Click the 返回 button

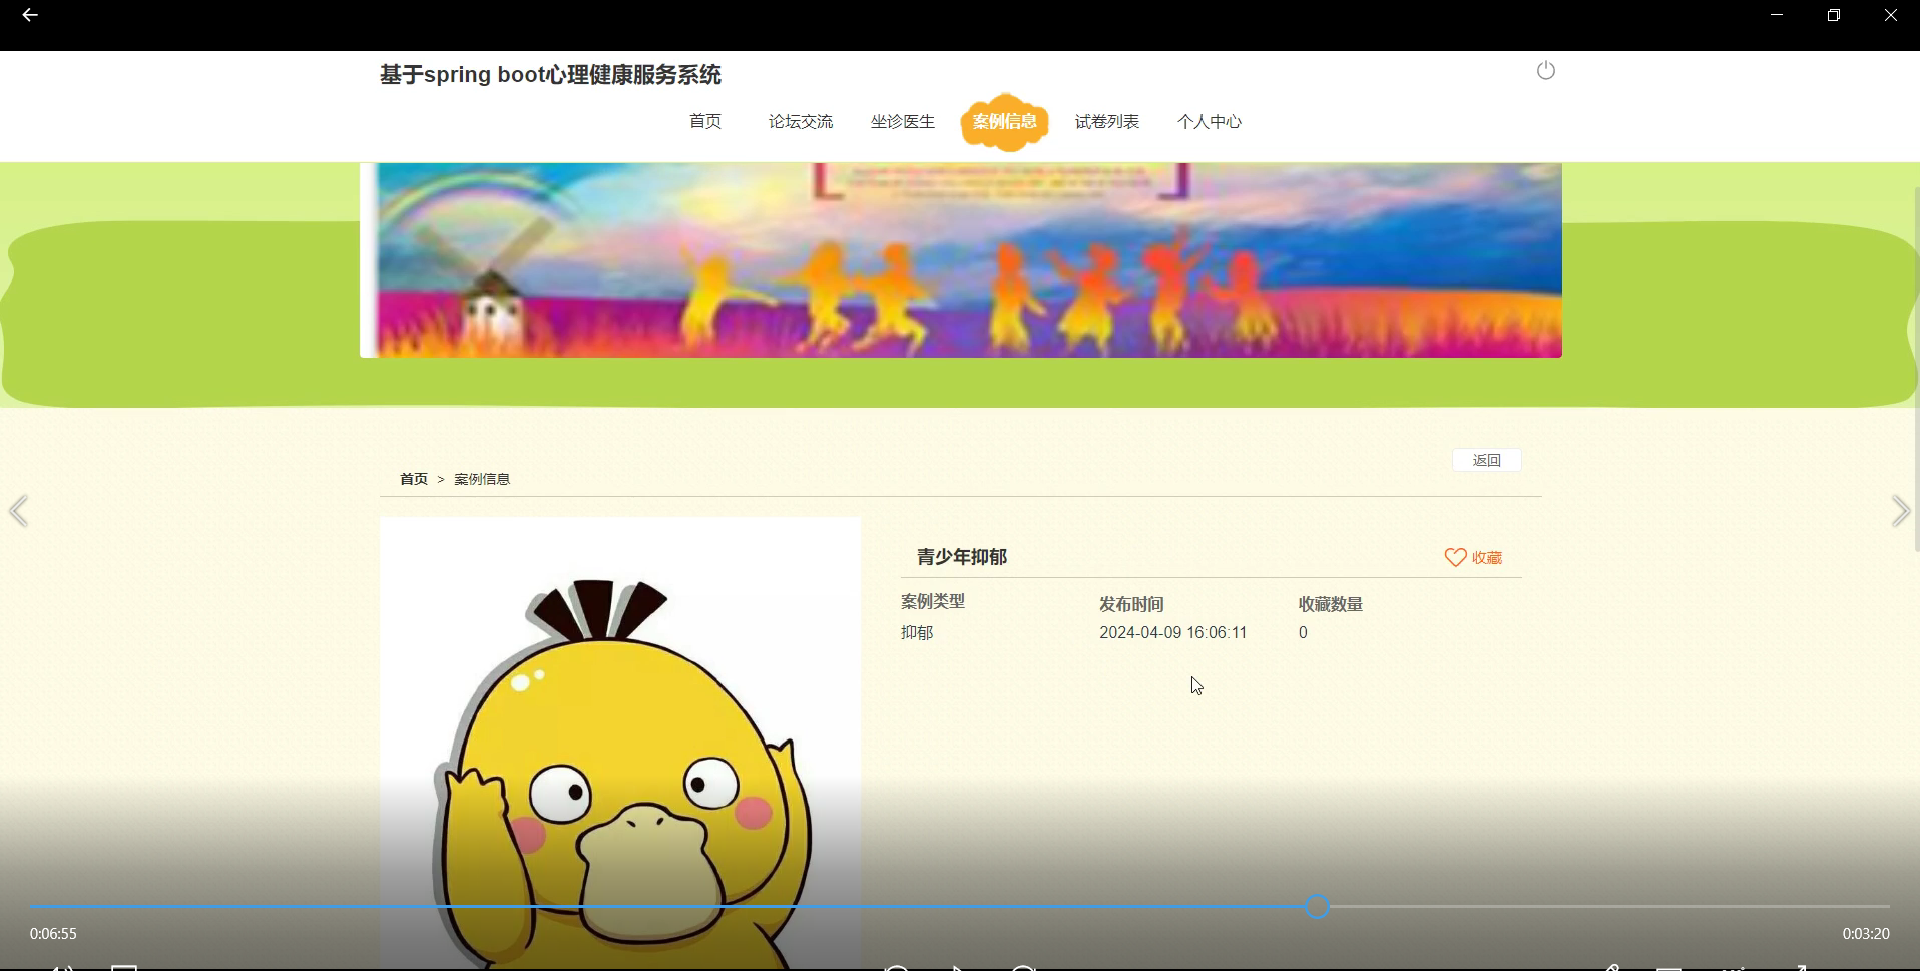click(1487, 460)
